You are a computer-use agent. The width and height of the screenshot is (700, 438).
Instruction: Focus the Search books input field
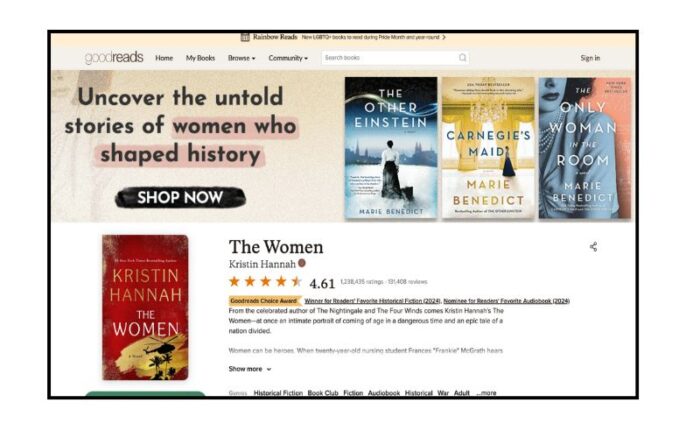pos(389,58)
